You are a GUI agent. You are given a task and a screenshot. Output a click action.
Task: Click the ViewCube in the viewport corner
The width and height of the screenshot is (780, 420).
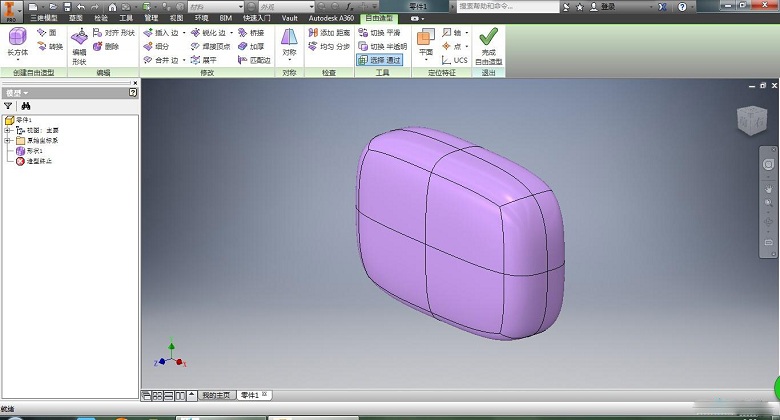[x=750, y=121]
